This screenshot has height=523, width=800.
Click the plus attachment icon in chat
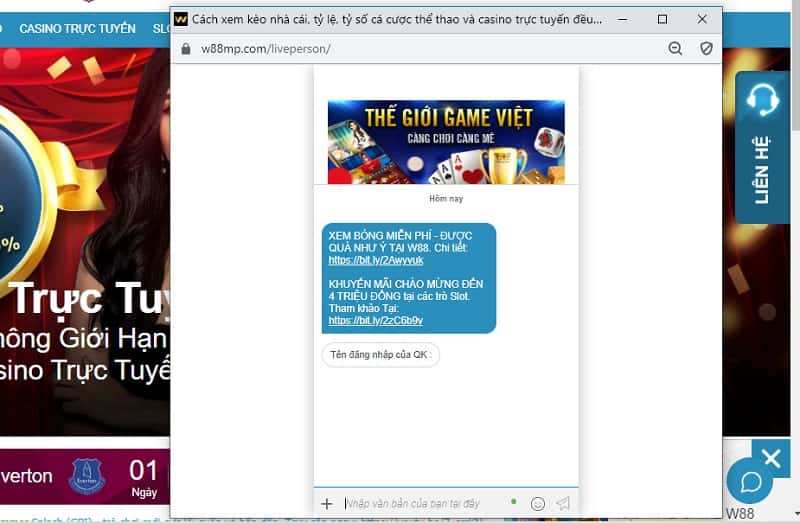coord(327,504)
